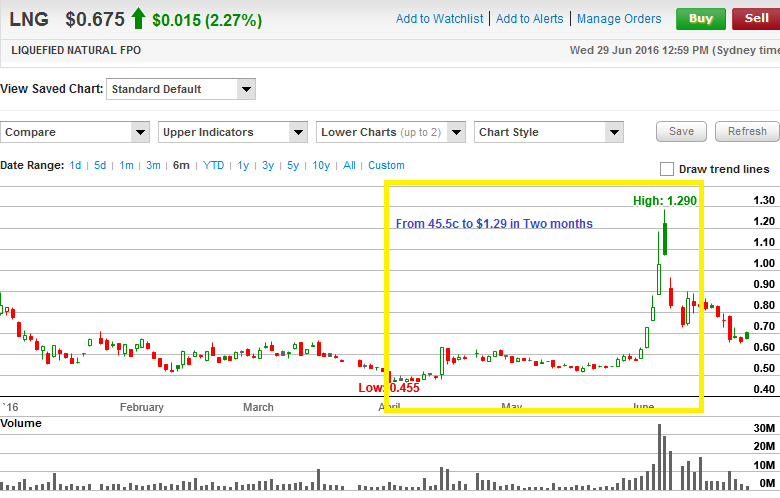The image size is (780, 498).
Task: Click the 'From 45.5c to $1.29' annotation text
Action: coord(494,224)
